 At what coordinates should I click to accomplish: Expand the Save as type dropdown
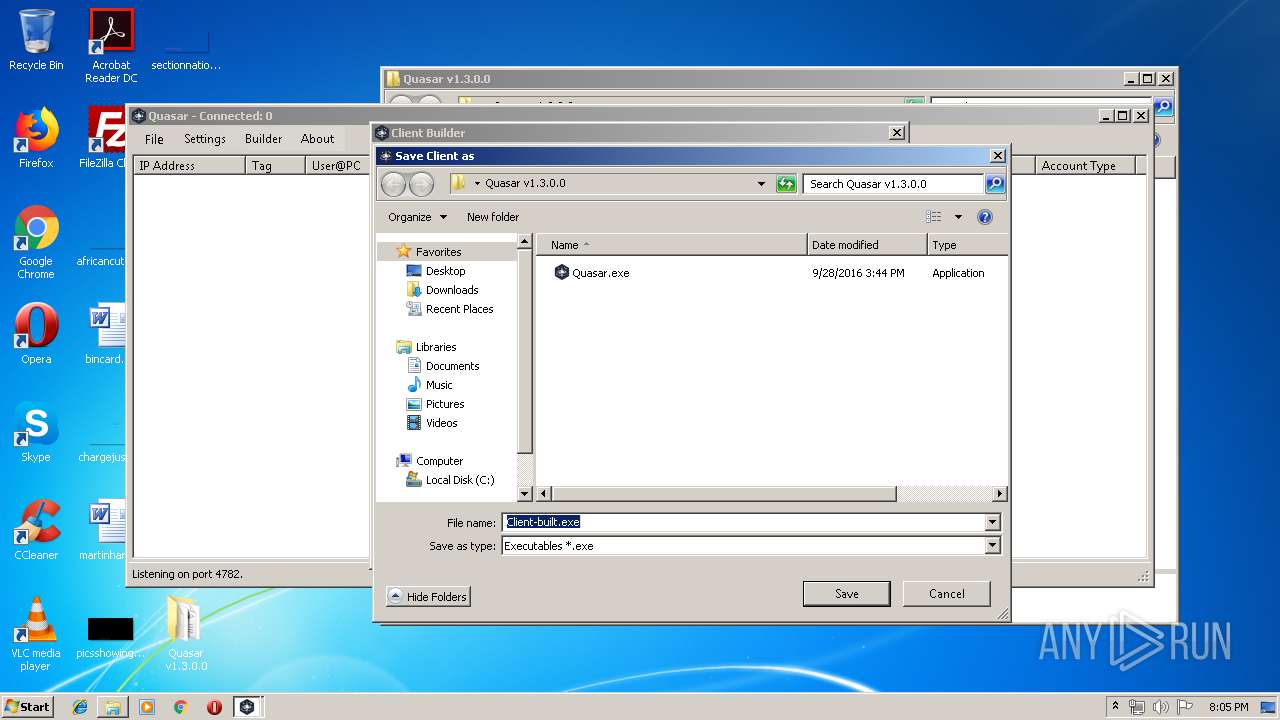(x=992, y=546)
